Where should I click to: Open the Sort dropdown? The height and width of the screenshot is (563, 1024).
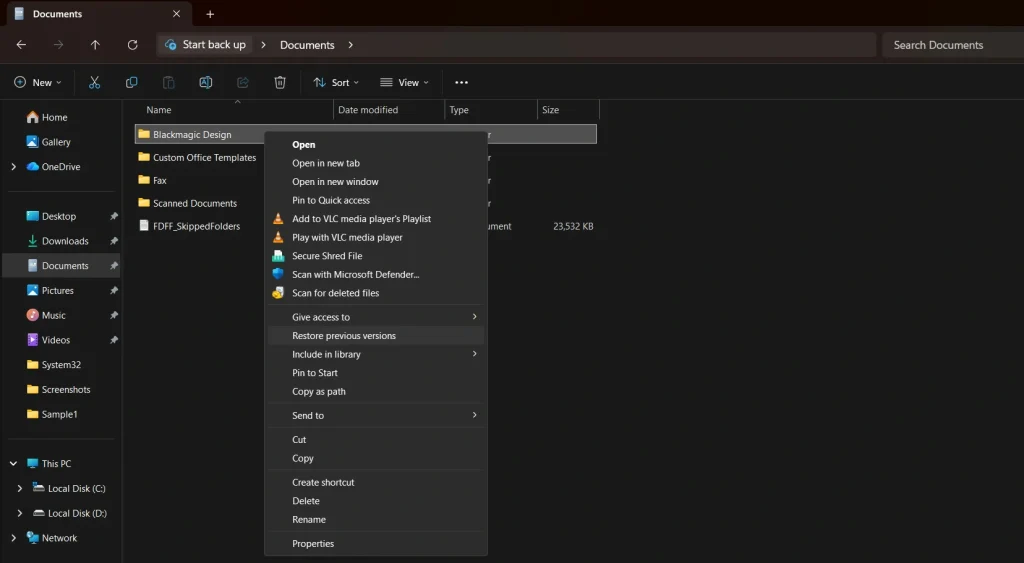(336, 82)
